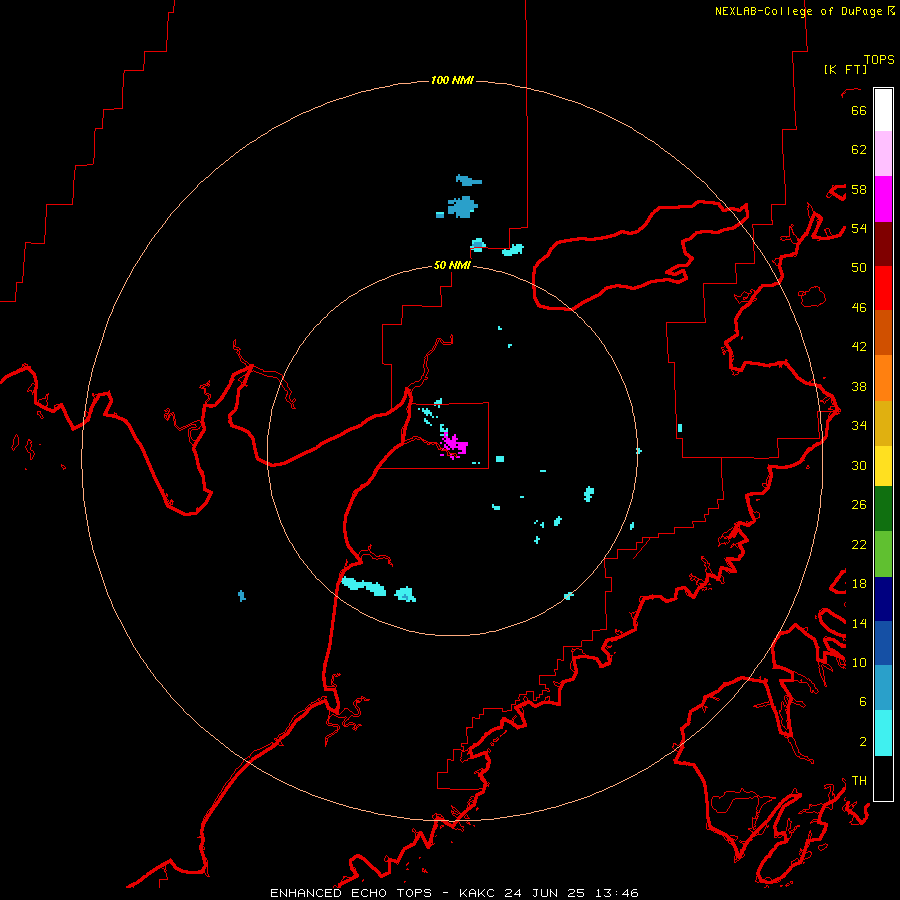Click the "34" scale label
Screen dimensions: 900x900
859,426
